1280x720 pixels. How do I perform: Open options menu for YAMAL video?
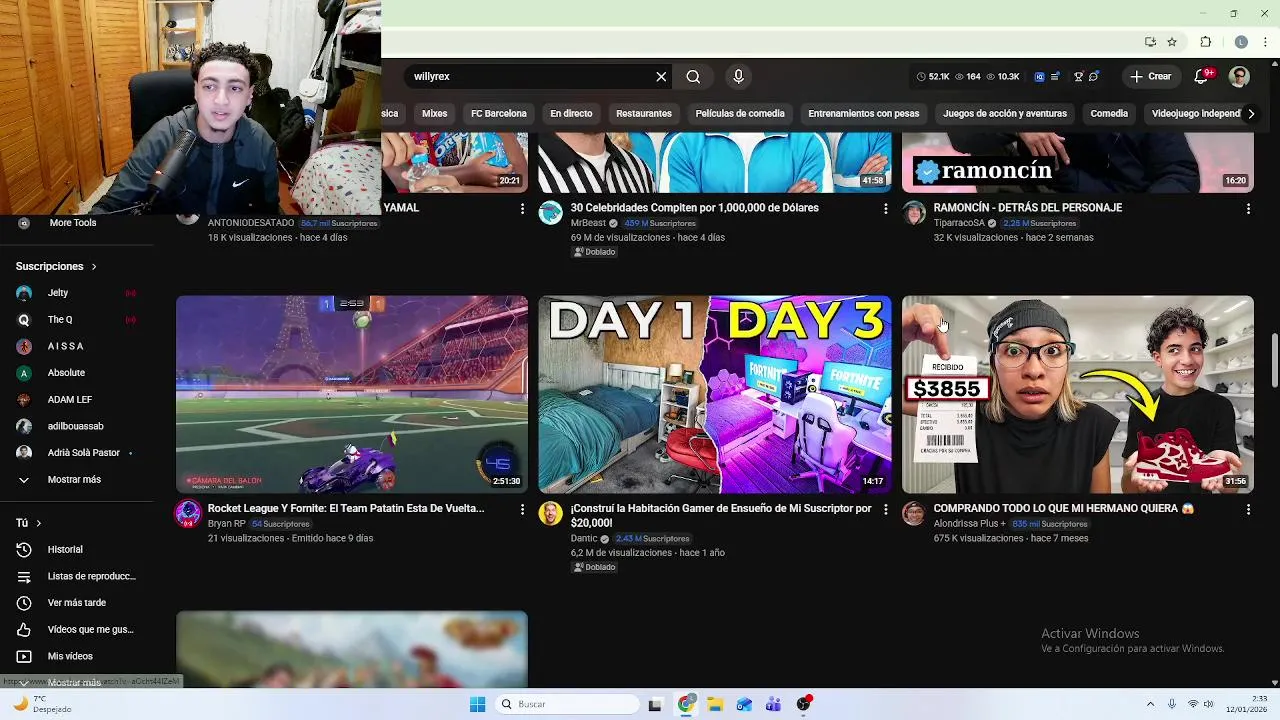[x=522, y=208]
